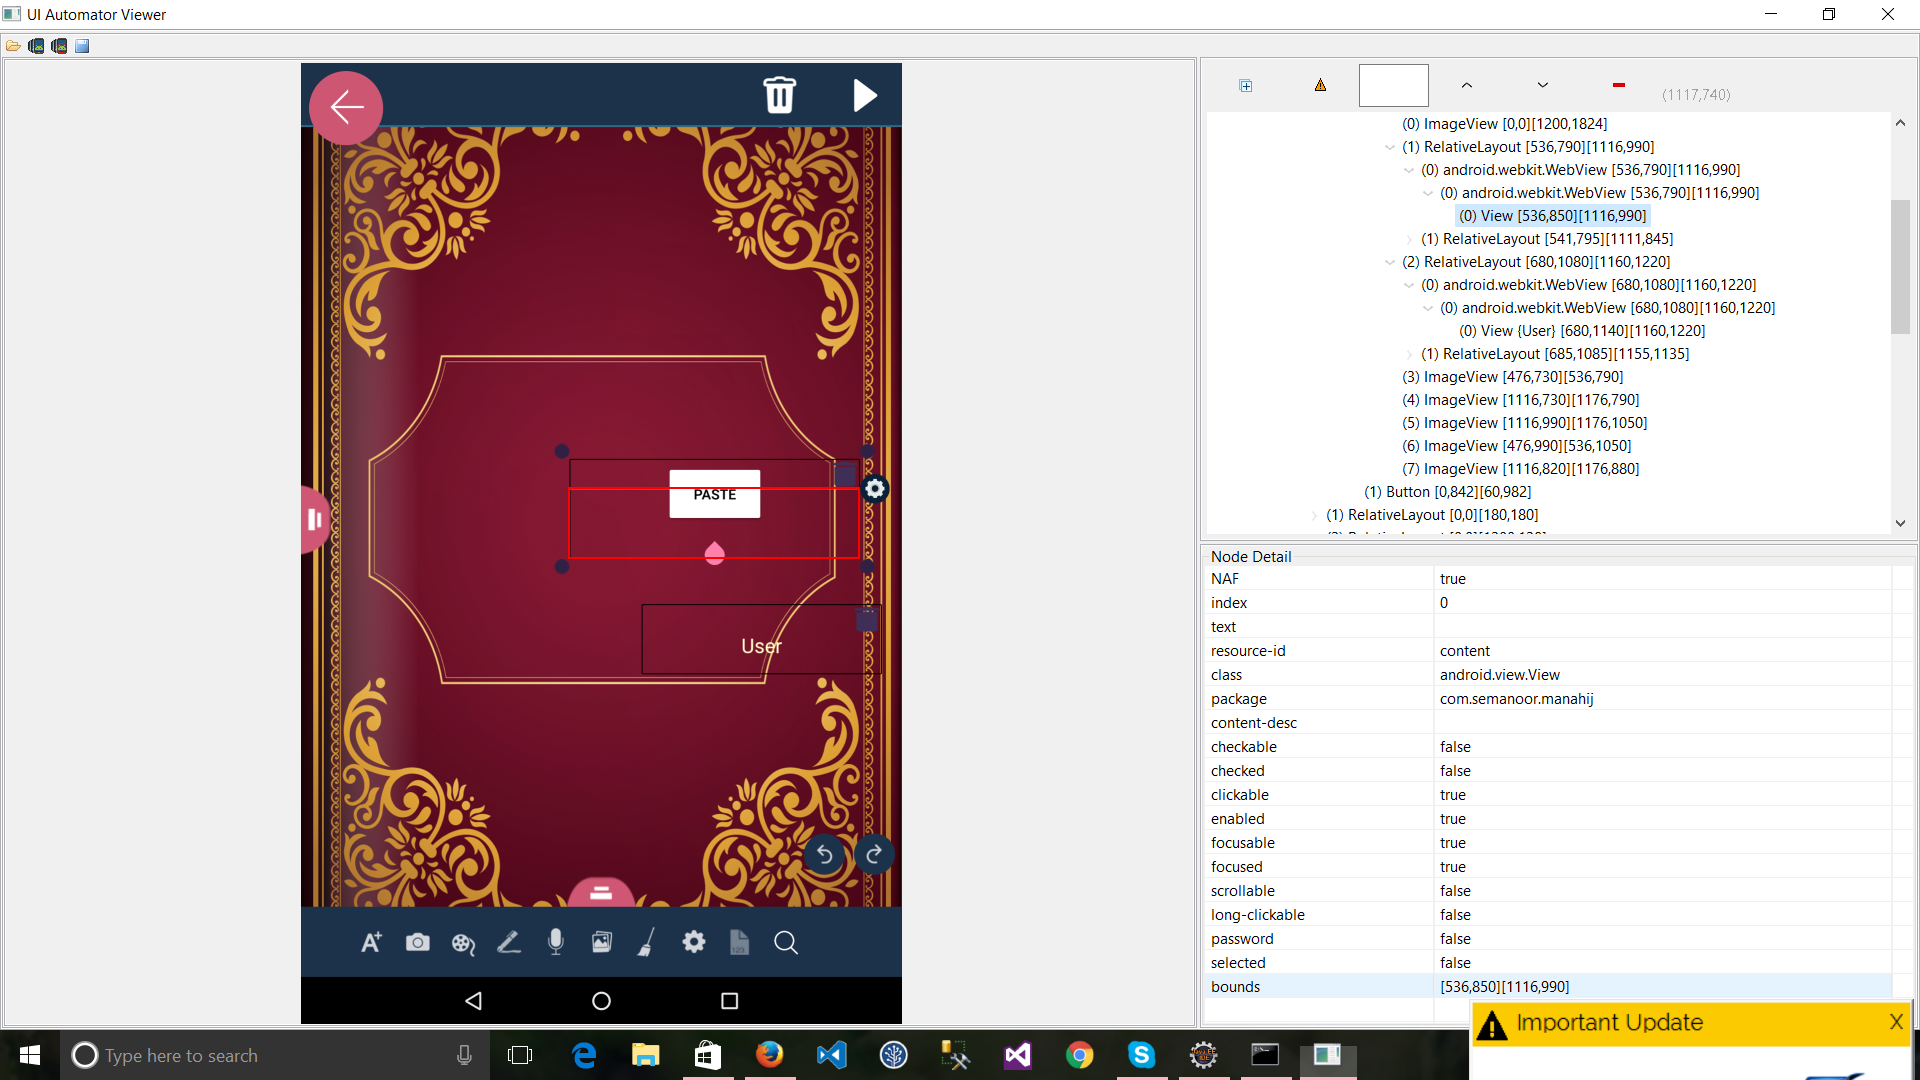Click Expand All tree nodes icon
Image resolution: width=1920 pixels, height=1080 pixels.
coord(1245,86)
